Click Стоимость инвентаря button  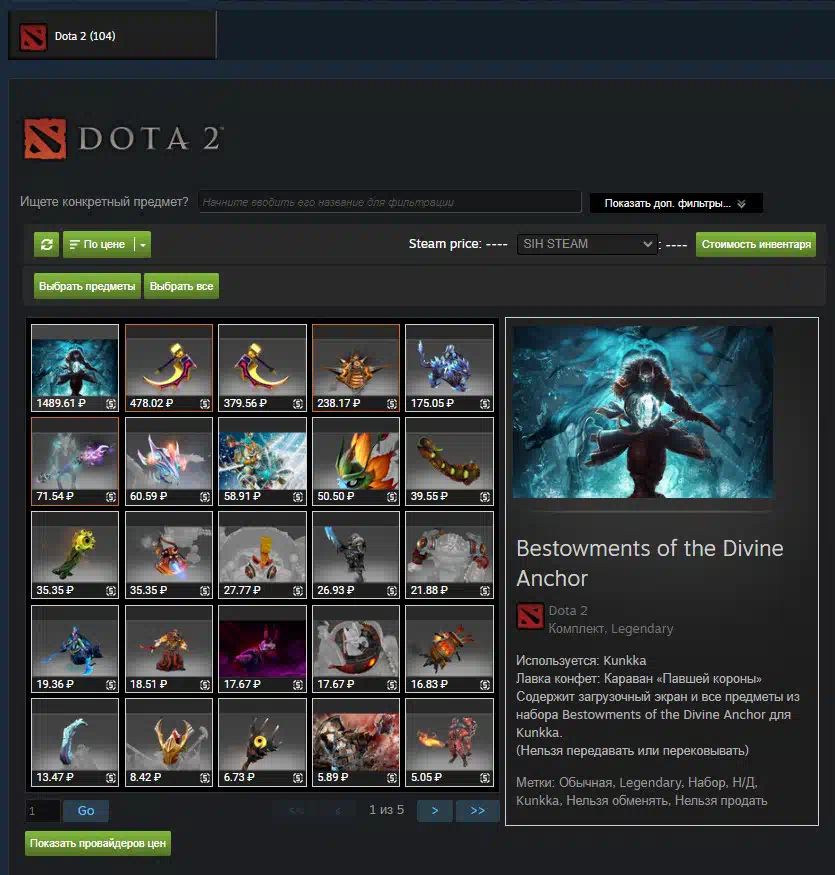pos(756,244)
